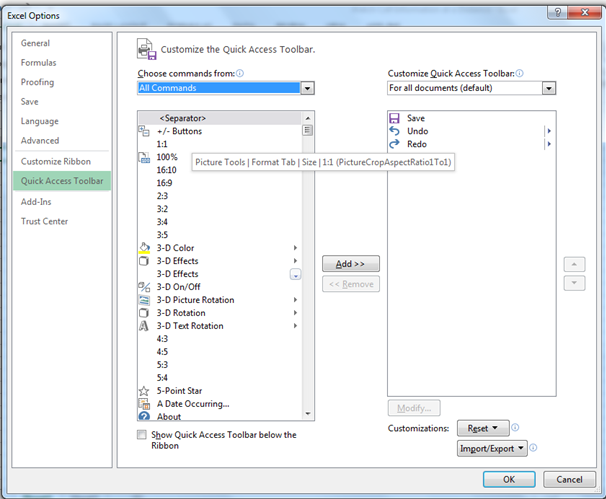Select the 4:3 aspect ratio command
The width and height of the screenshot is (606, 499).
220,339
